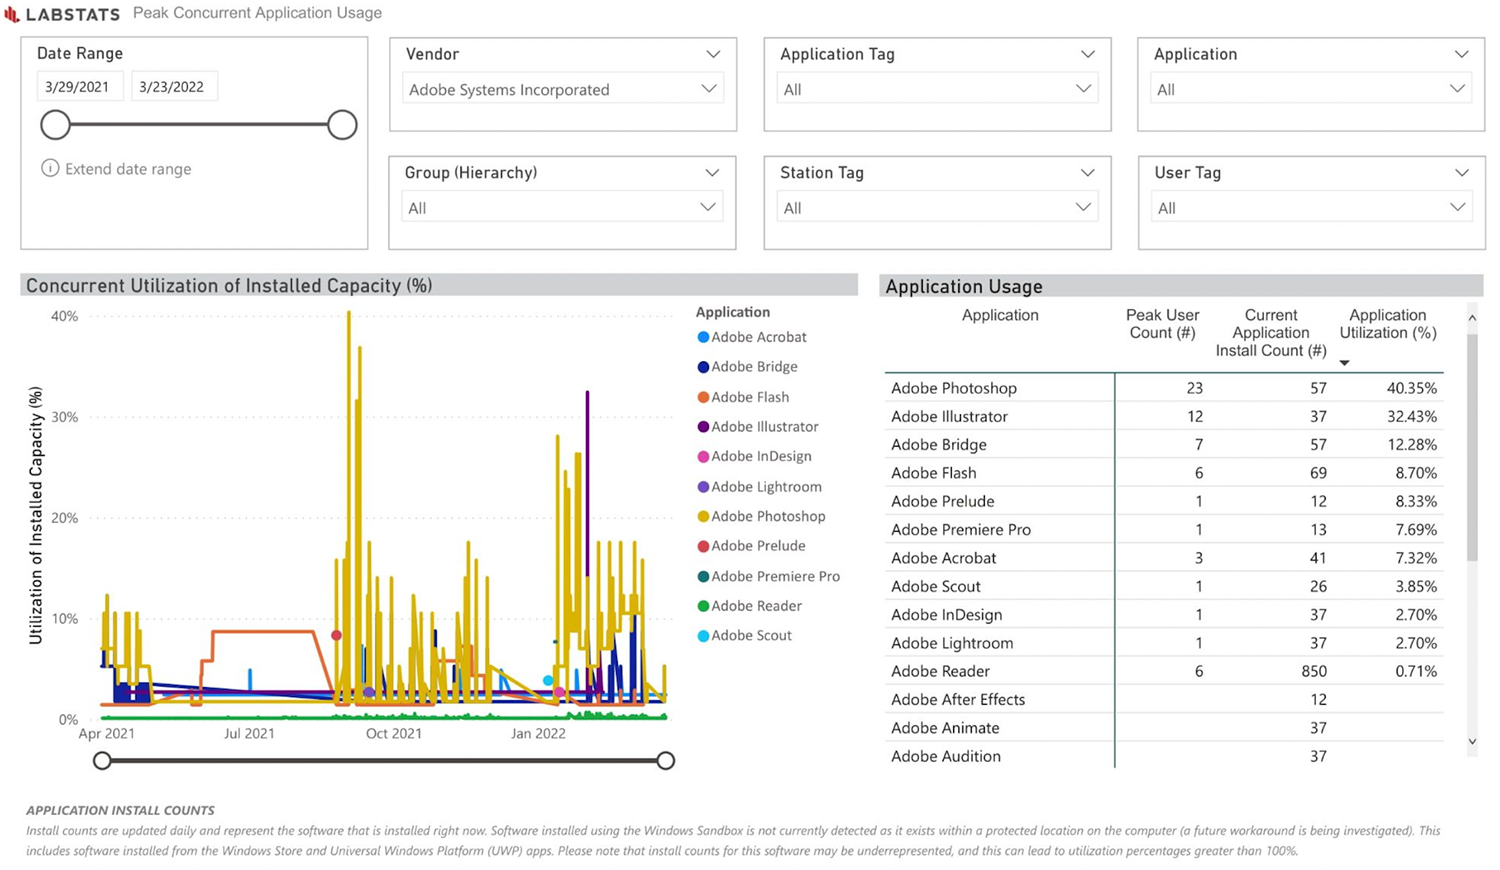1500x870 pixels.
Task: Click the end date field 3/23/2022
Action: 173,87
